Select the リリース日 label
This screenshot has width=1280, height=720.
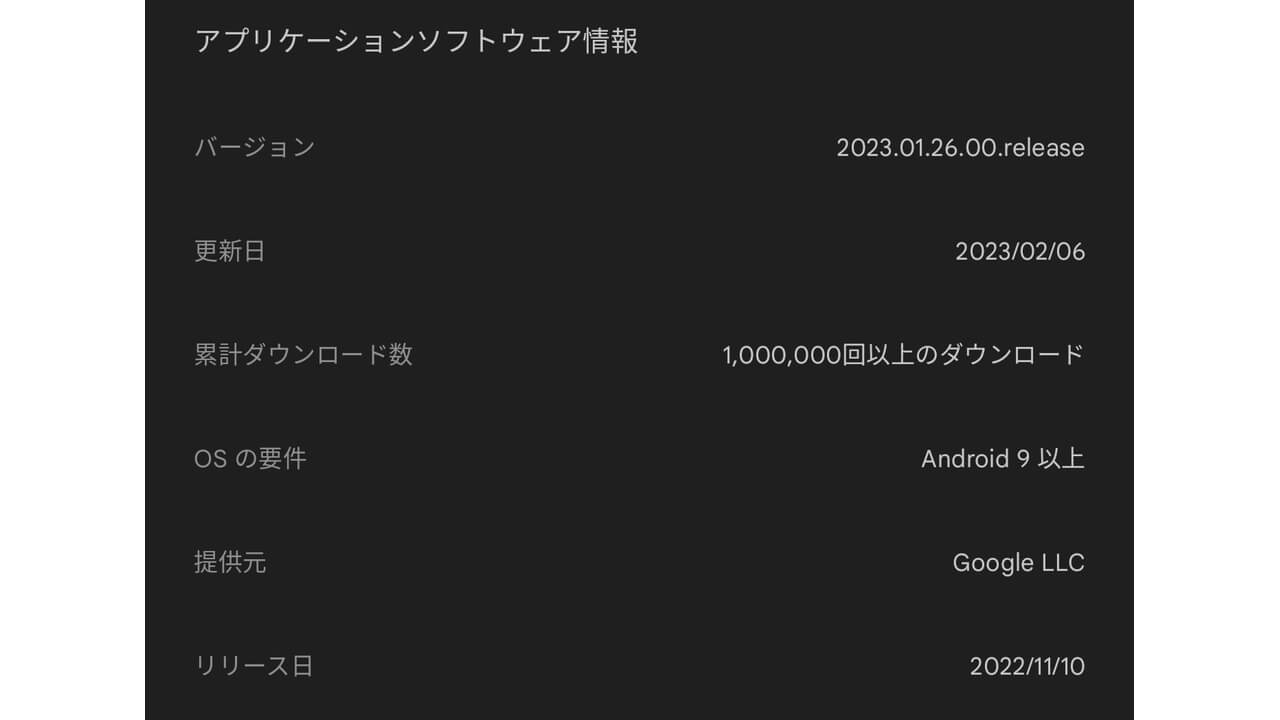click(253, 666)
